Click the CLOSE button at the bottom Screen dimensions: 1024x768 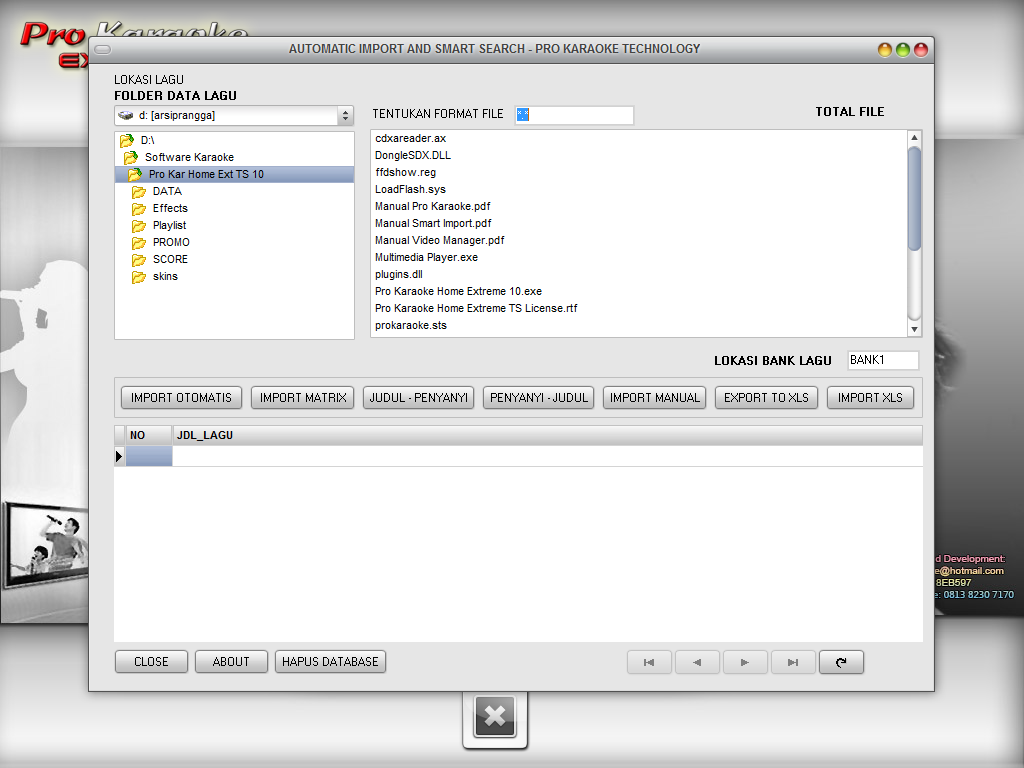pyautogui.click(x=151, y=662)
